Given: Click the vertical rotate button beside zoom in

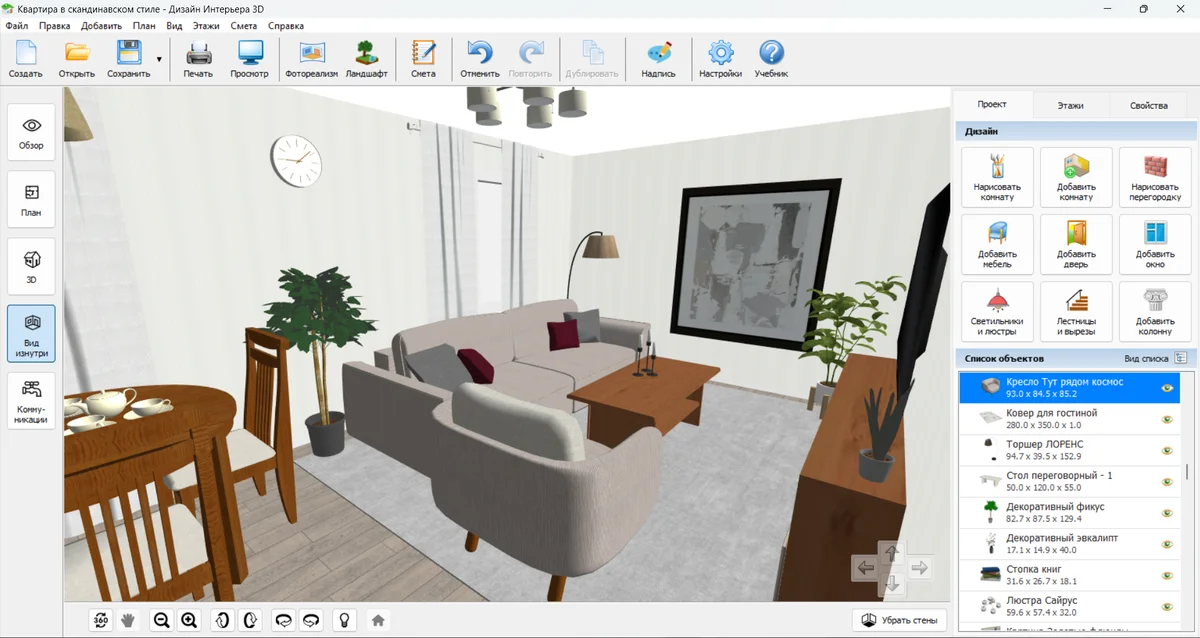Looking at the screenshot, I should click(x=222, y=620).
